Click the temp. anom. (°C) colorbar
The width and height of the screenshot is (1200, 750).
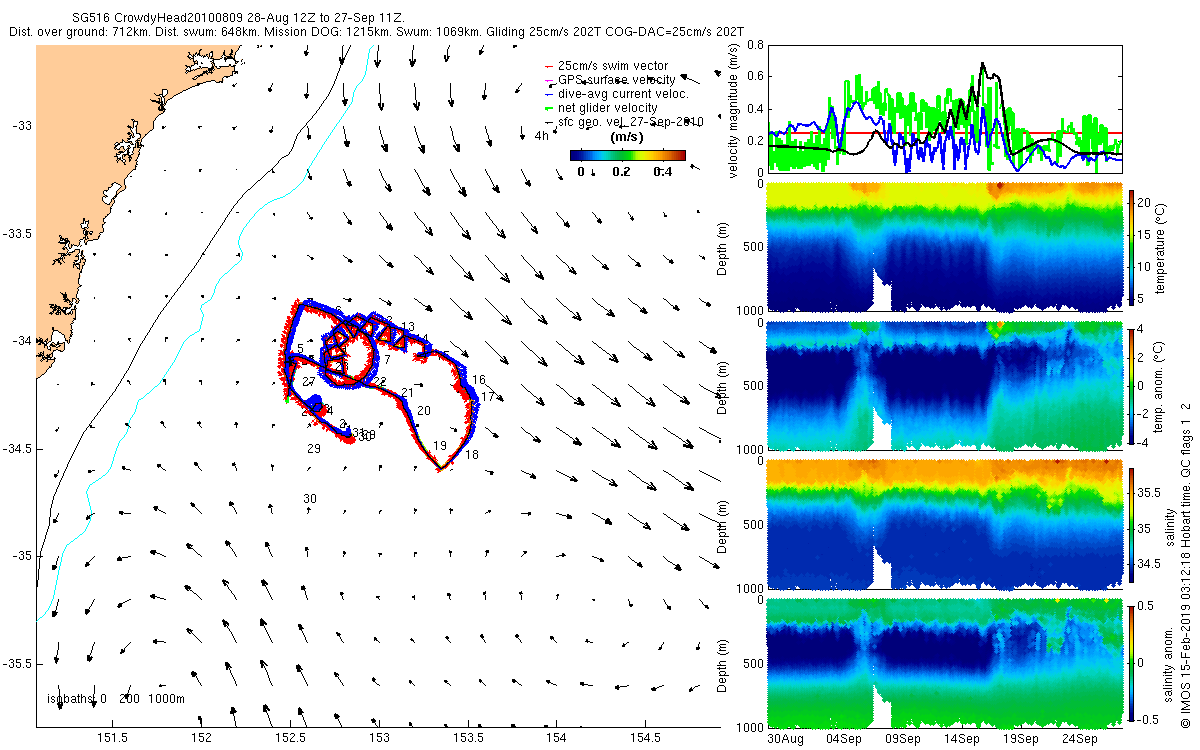(x=1132, y=385)
